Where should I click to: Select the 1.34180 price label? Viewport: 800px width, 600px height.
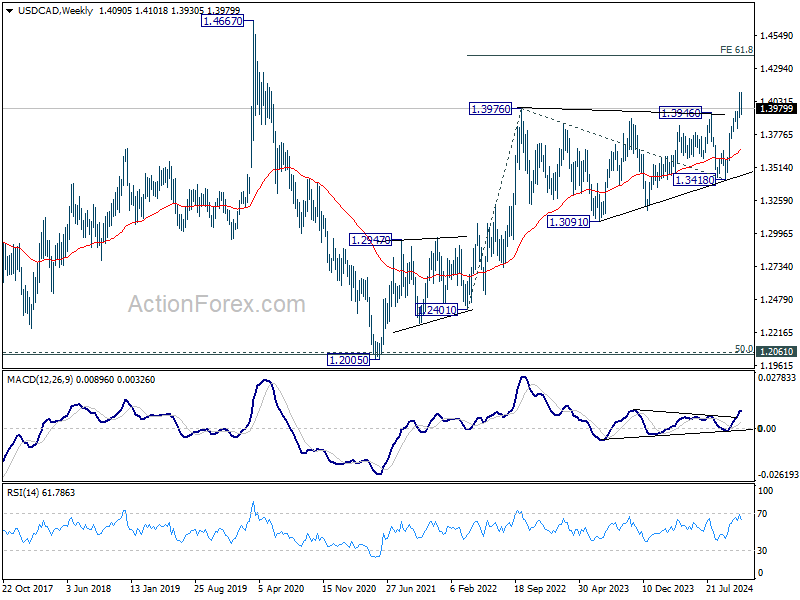[x=694, y=180]
